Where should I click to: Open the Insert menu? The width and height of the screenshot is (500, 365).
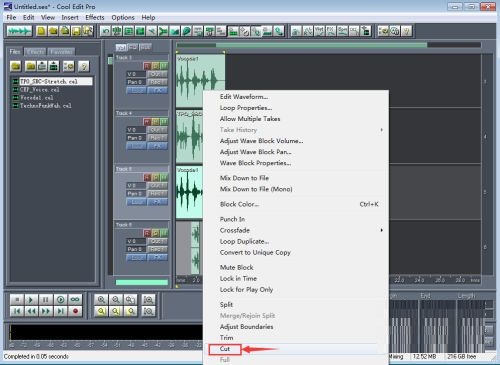click(70, 17)
